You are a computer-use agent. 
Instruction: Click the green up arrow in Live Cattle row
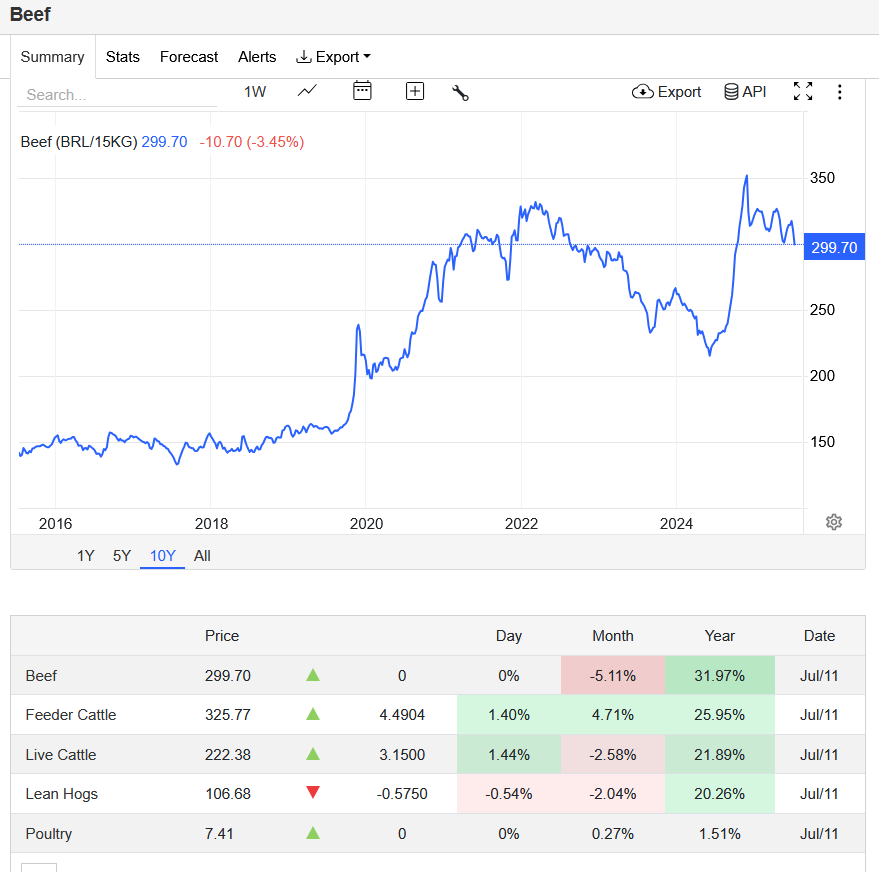tap(313, 754)
